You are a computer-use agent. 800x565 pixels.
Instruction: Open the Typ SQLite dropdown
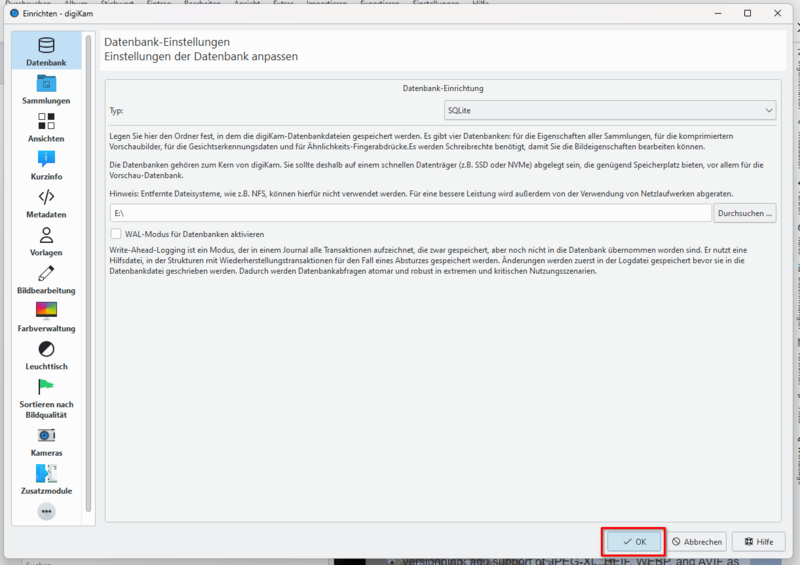610,110
